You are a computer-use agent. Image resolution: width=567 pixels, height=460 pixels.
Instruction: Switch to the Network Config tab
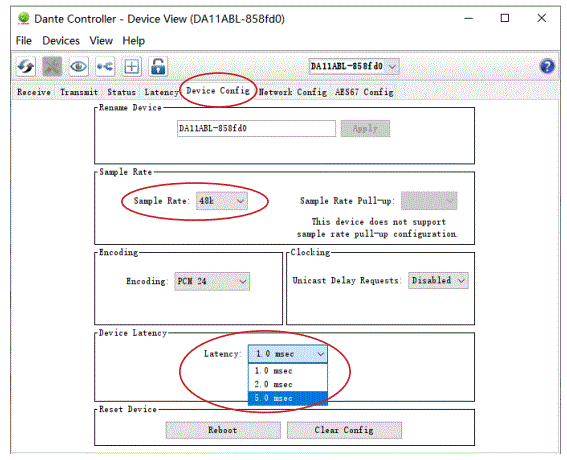click(293, 92)
